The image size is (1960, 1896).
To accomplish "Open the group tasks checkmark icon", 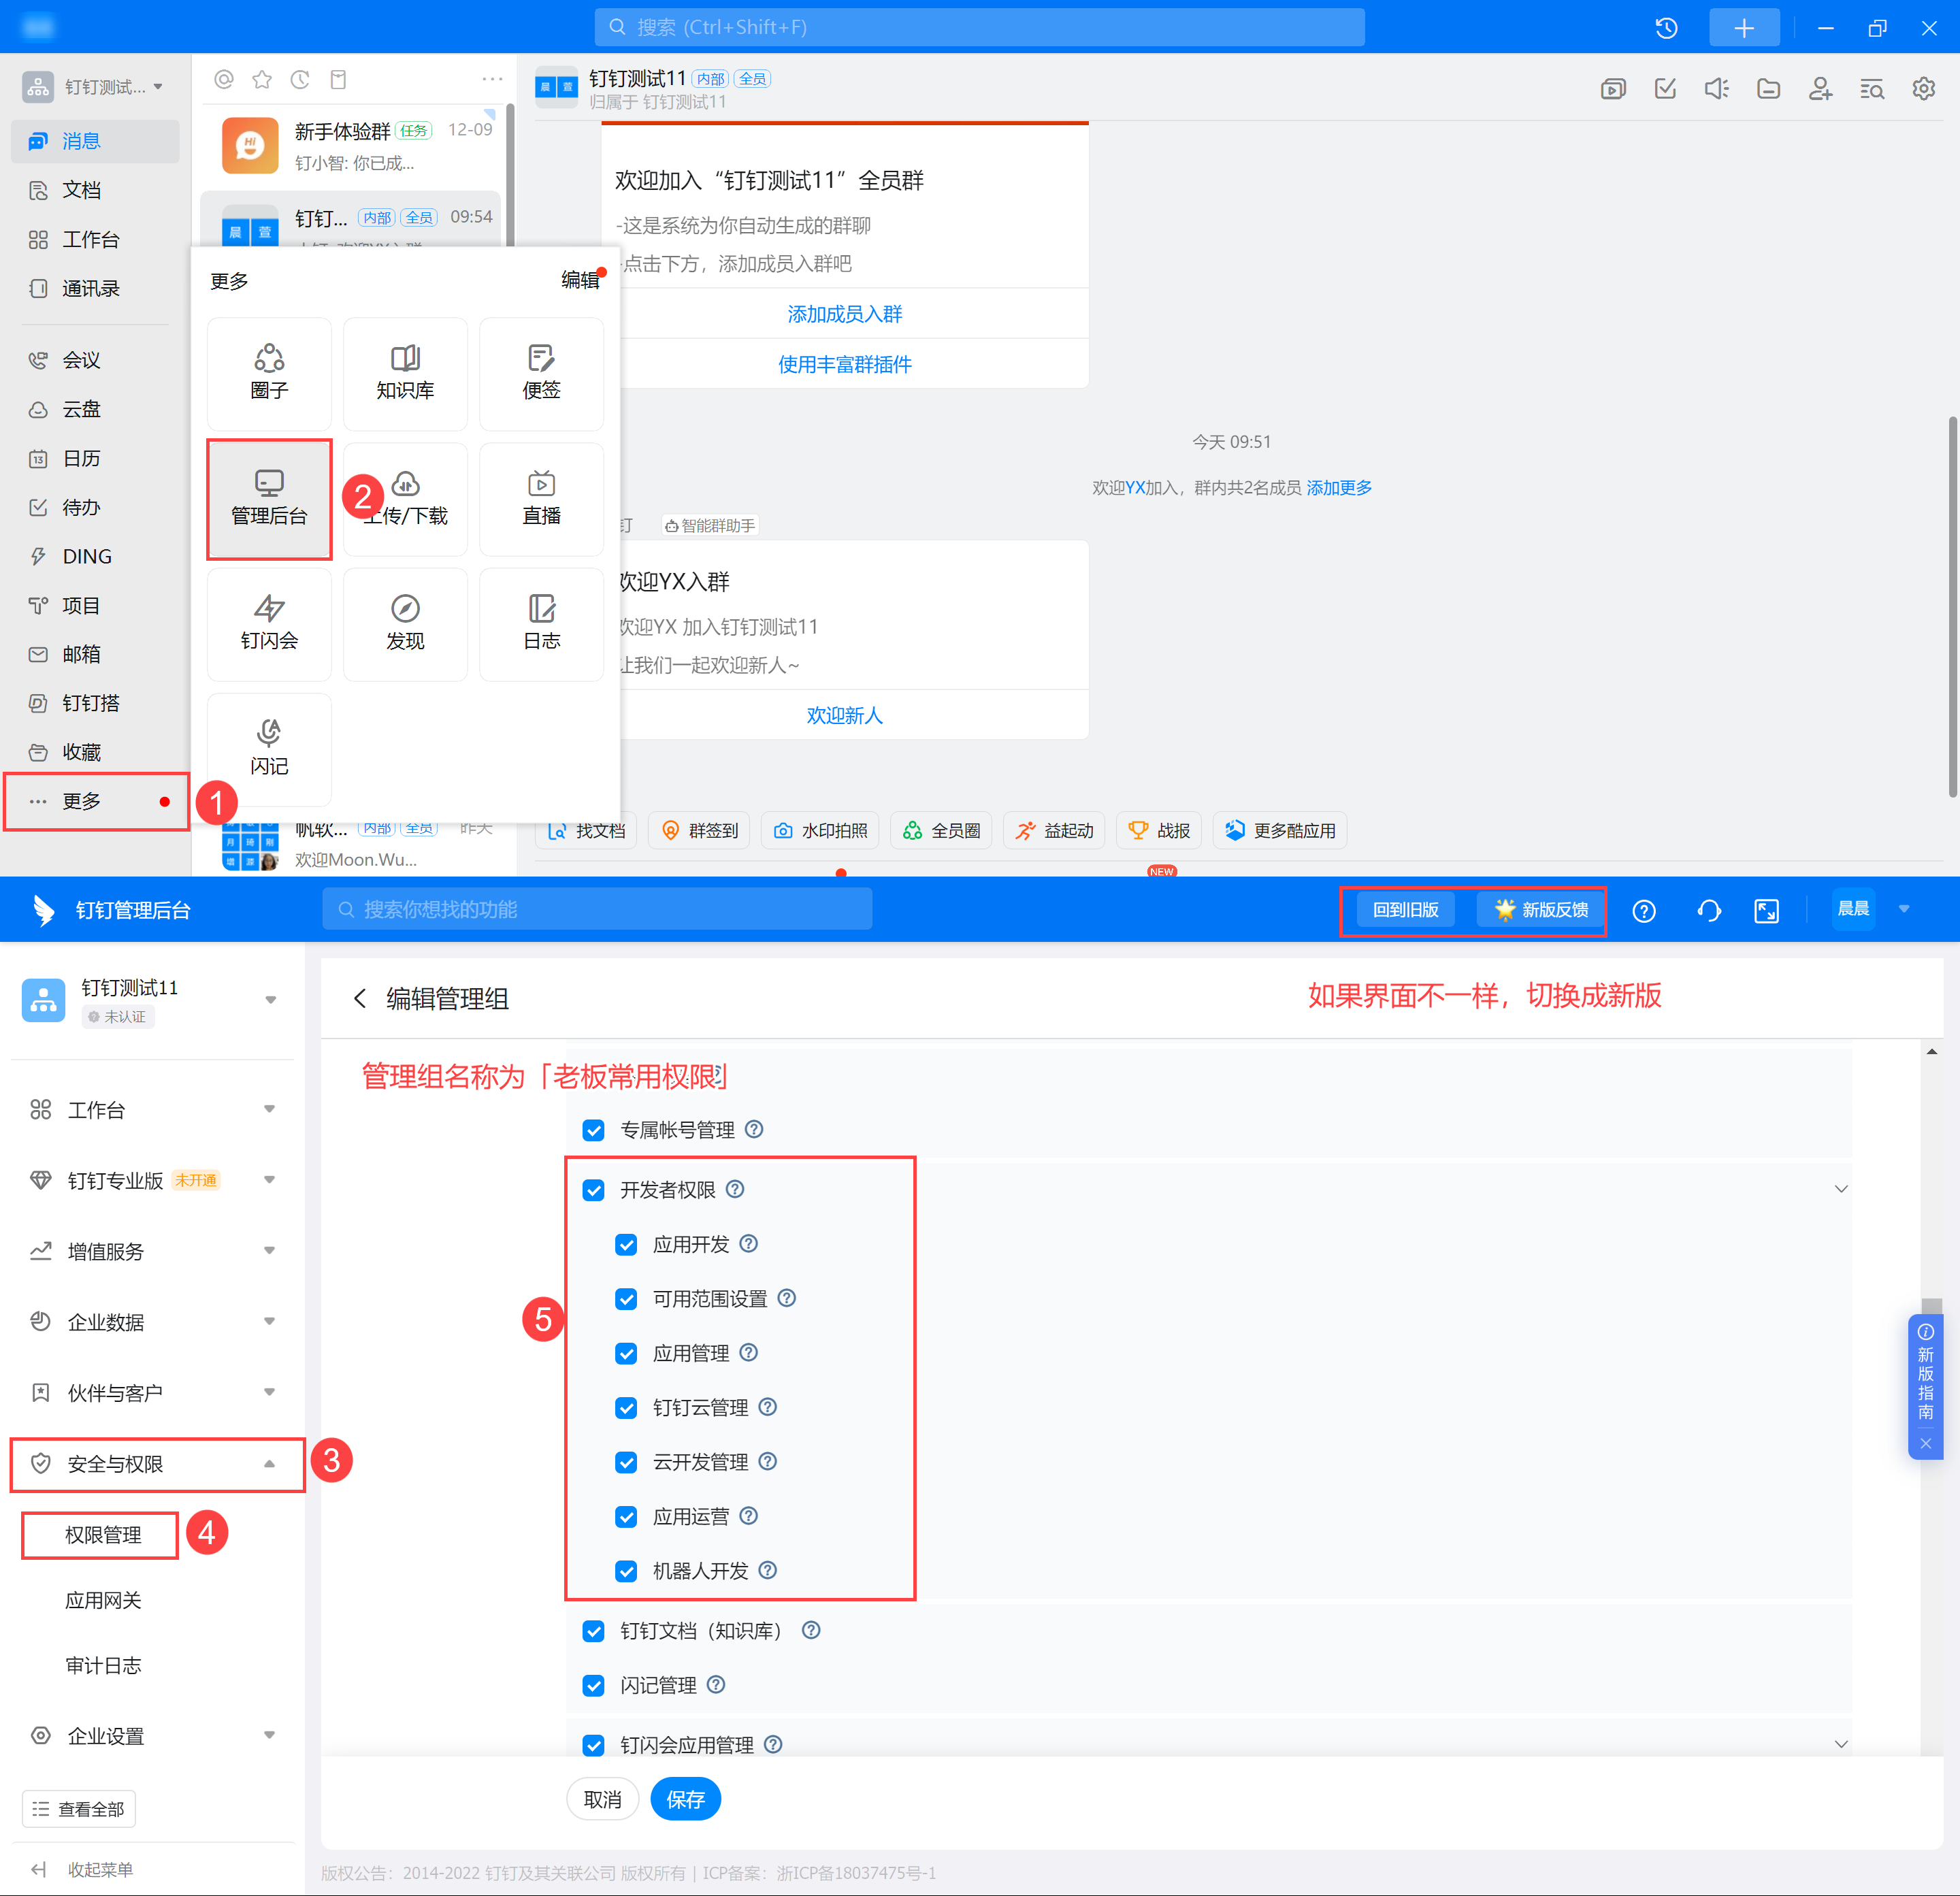I will pyautogui.click(x=1665, y=89).
